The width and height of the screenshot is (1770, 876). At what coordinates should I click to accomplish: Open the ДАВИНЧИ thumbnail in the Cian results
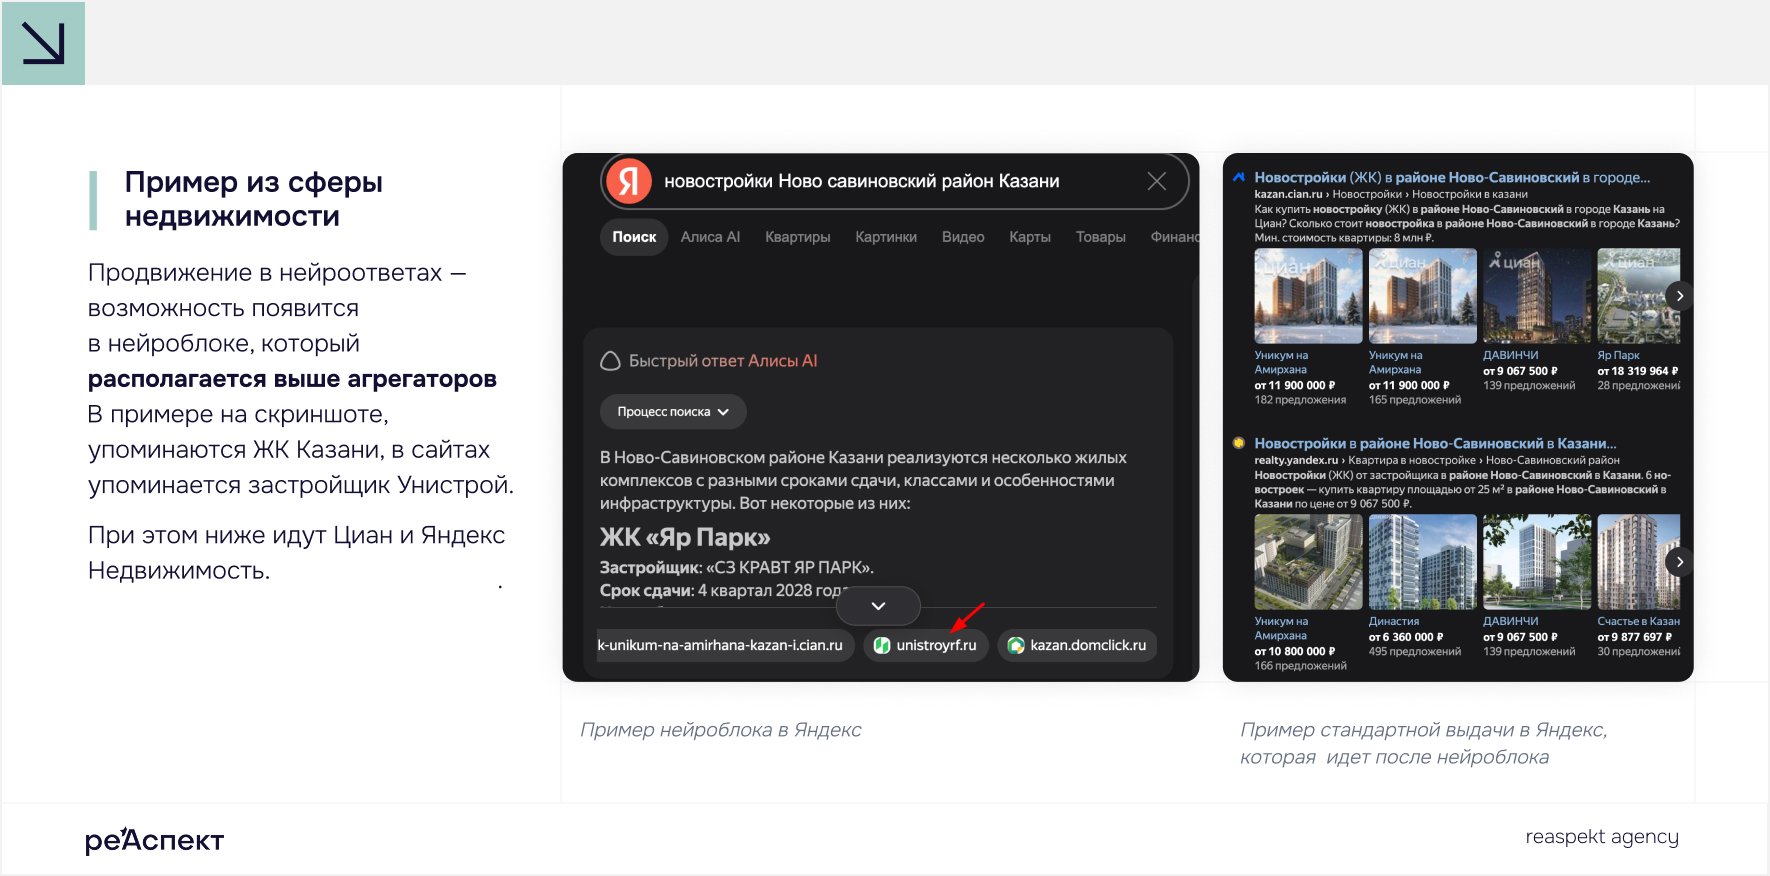[x=1537, y=296]
